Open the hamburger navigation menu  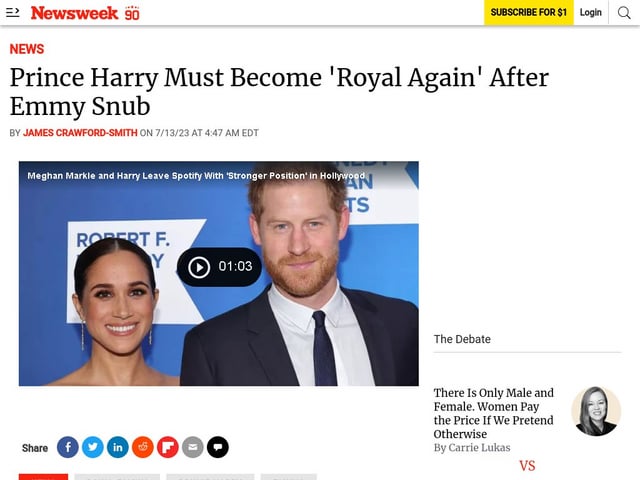(13, 12)
